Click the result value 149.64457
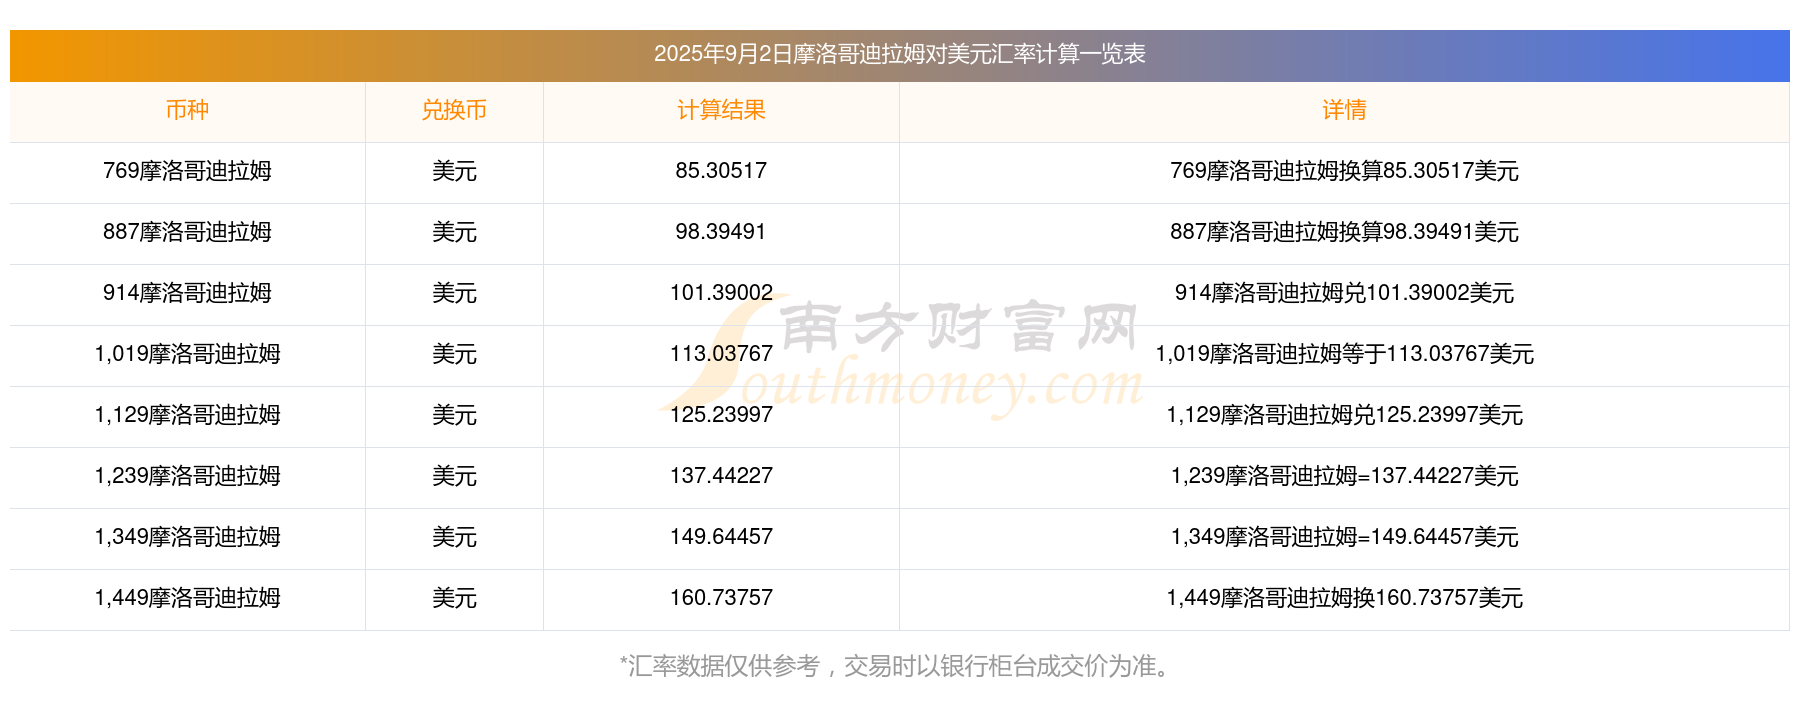Screen dimensions: 1800x720 point(721,537)
